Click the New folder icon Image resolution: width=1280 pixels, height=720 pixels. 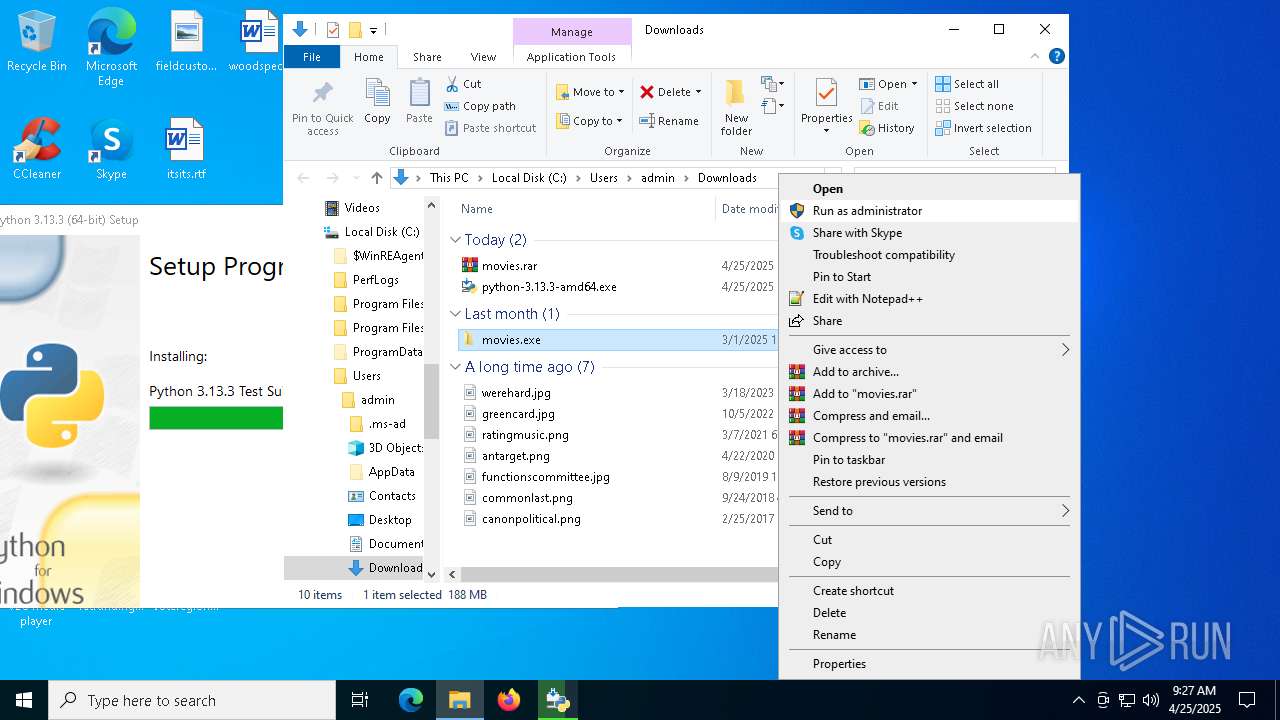coord(736,93)
